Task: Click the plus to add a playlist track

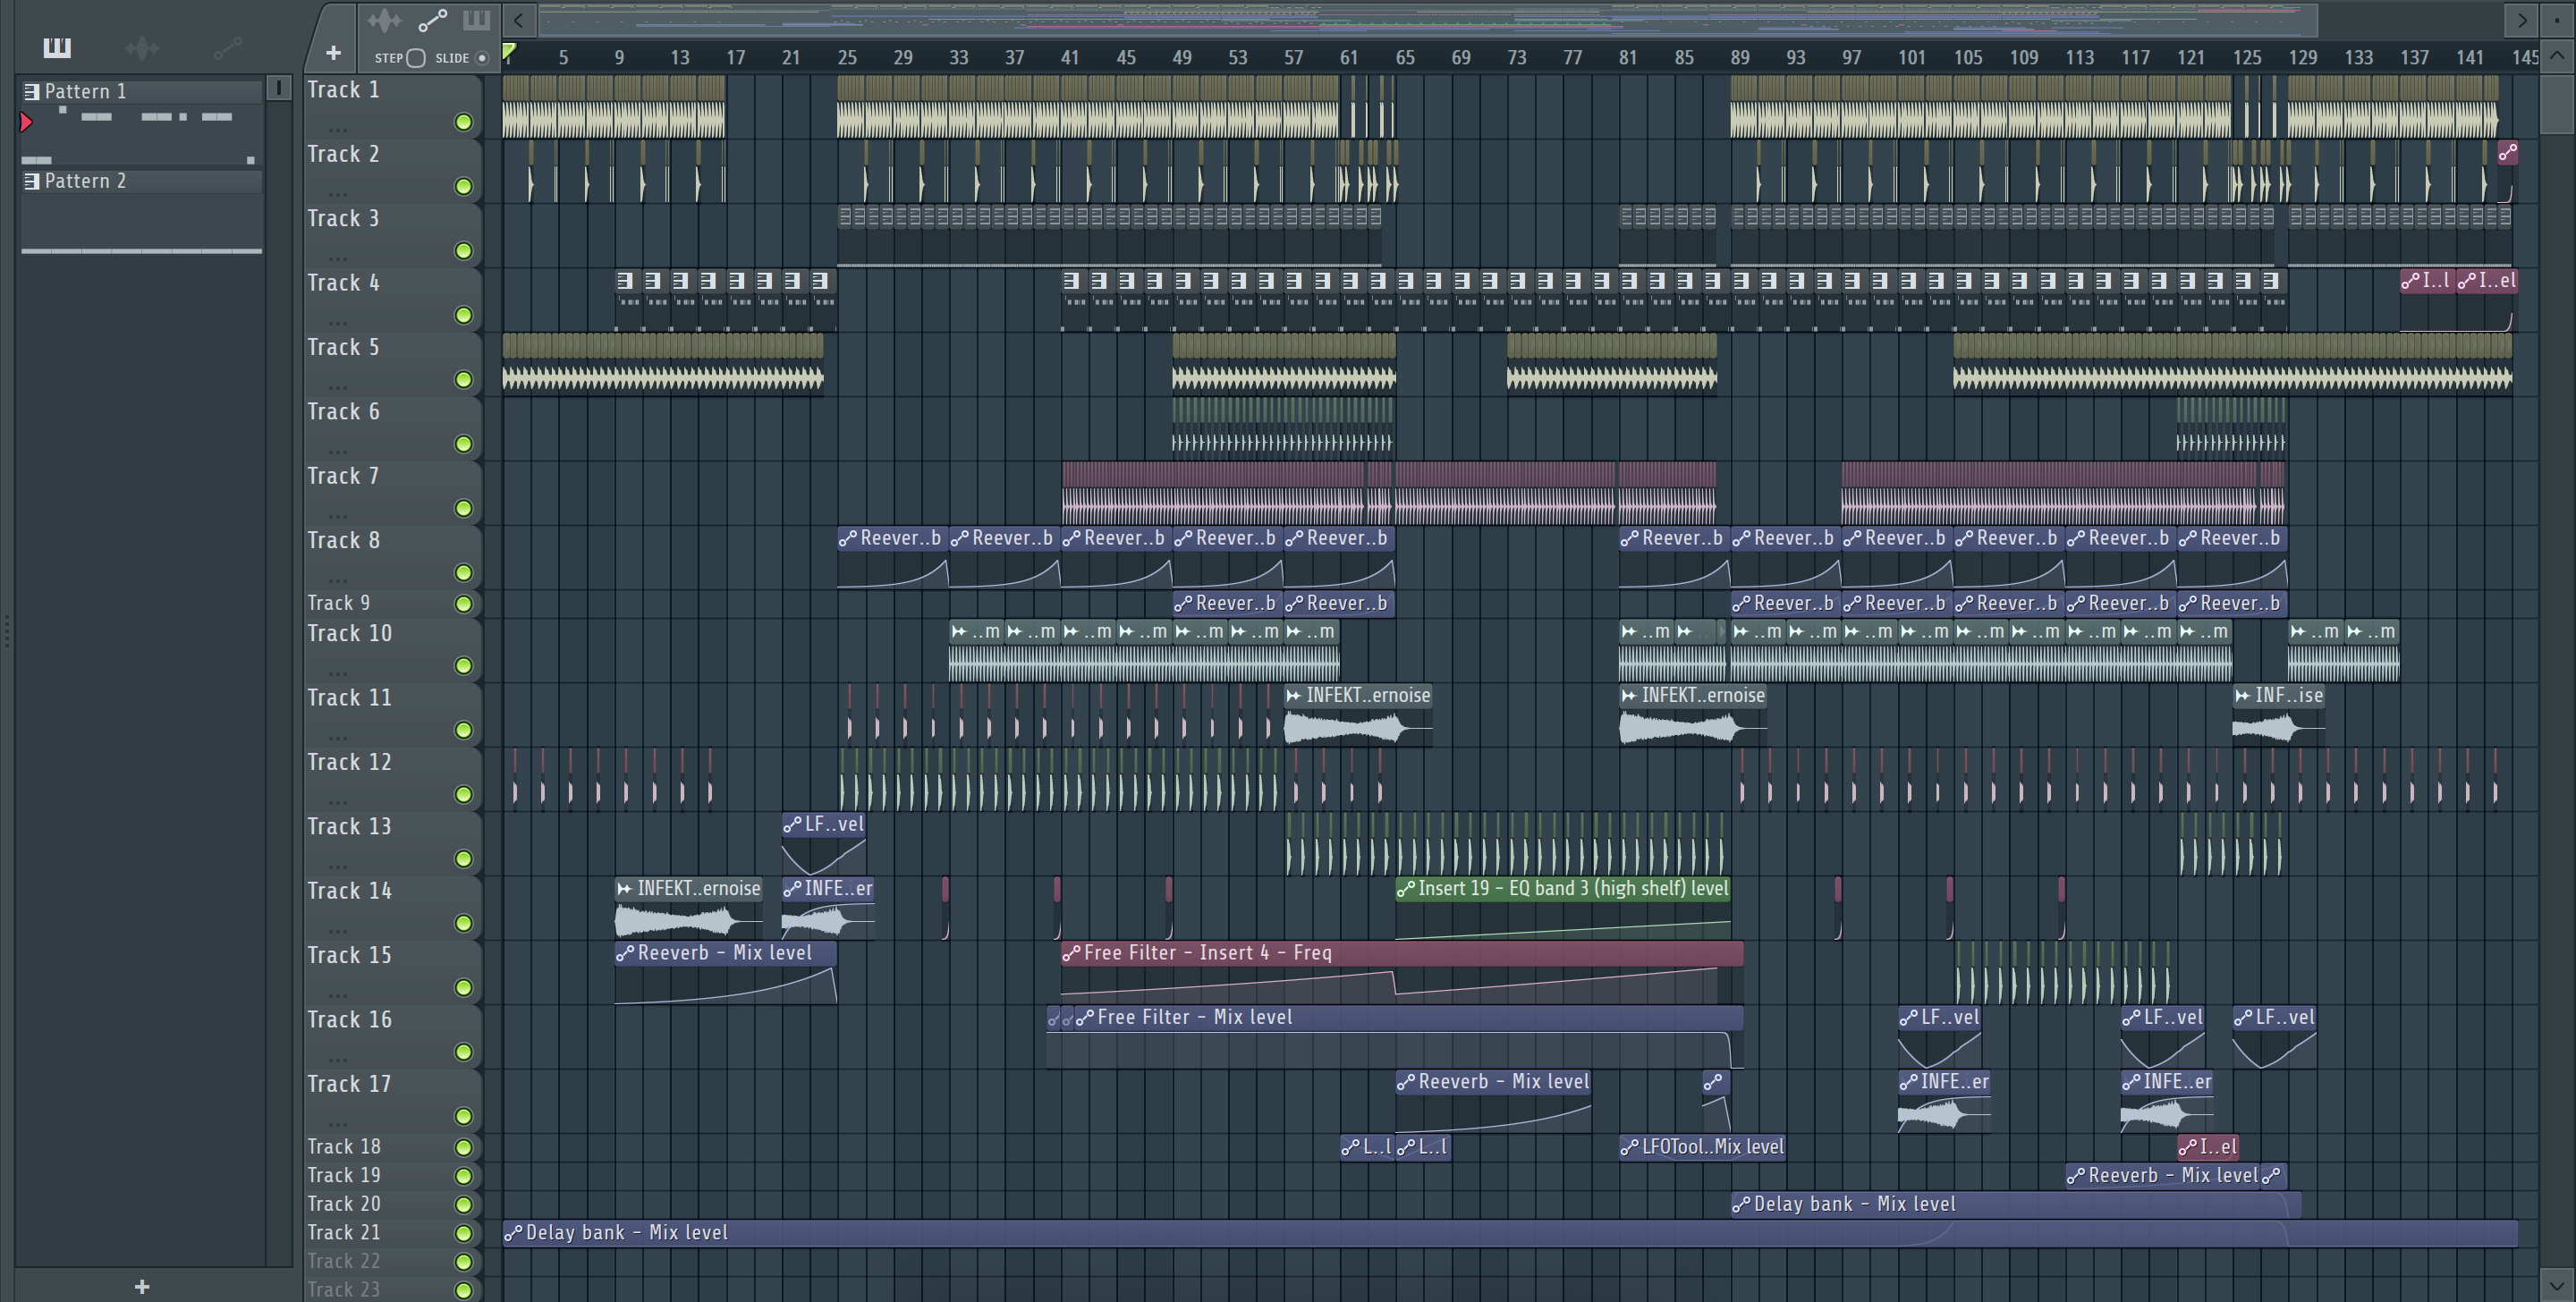Action: 333,53
